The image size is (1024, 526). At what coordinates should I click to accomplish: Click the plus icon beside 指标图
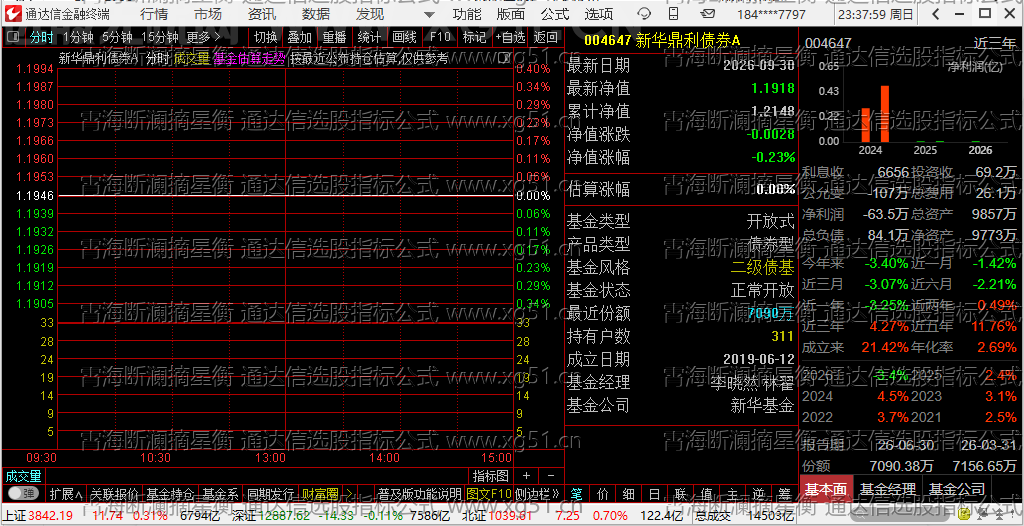click(x=526, y=476)
